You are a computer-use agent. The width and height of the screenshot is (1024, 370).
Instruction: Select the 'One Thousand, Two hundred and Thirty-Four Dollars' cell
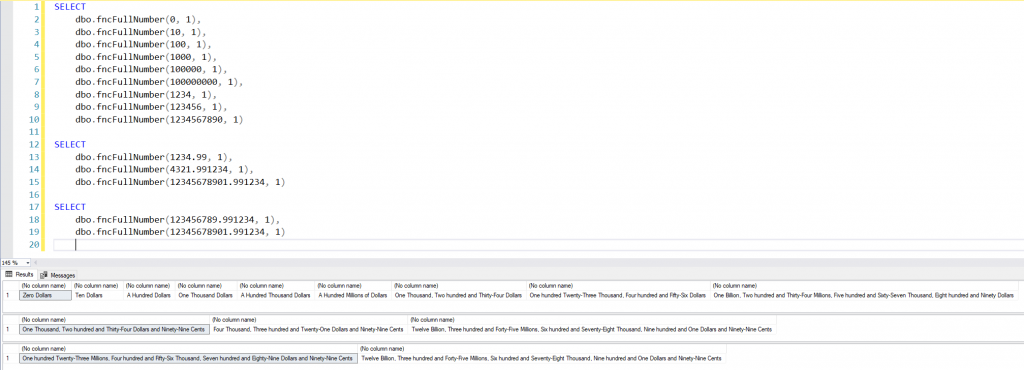[x=459, y=295]
